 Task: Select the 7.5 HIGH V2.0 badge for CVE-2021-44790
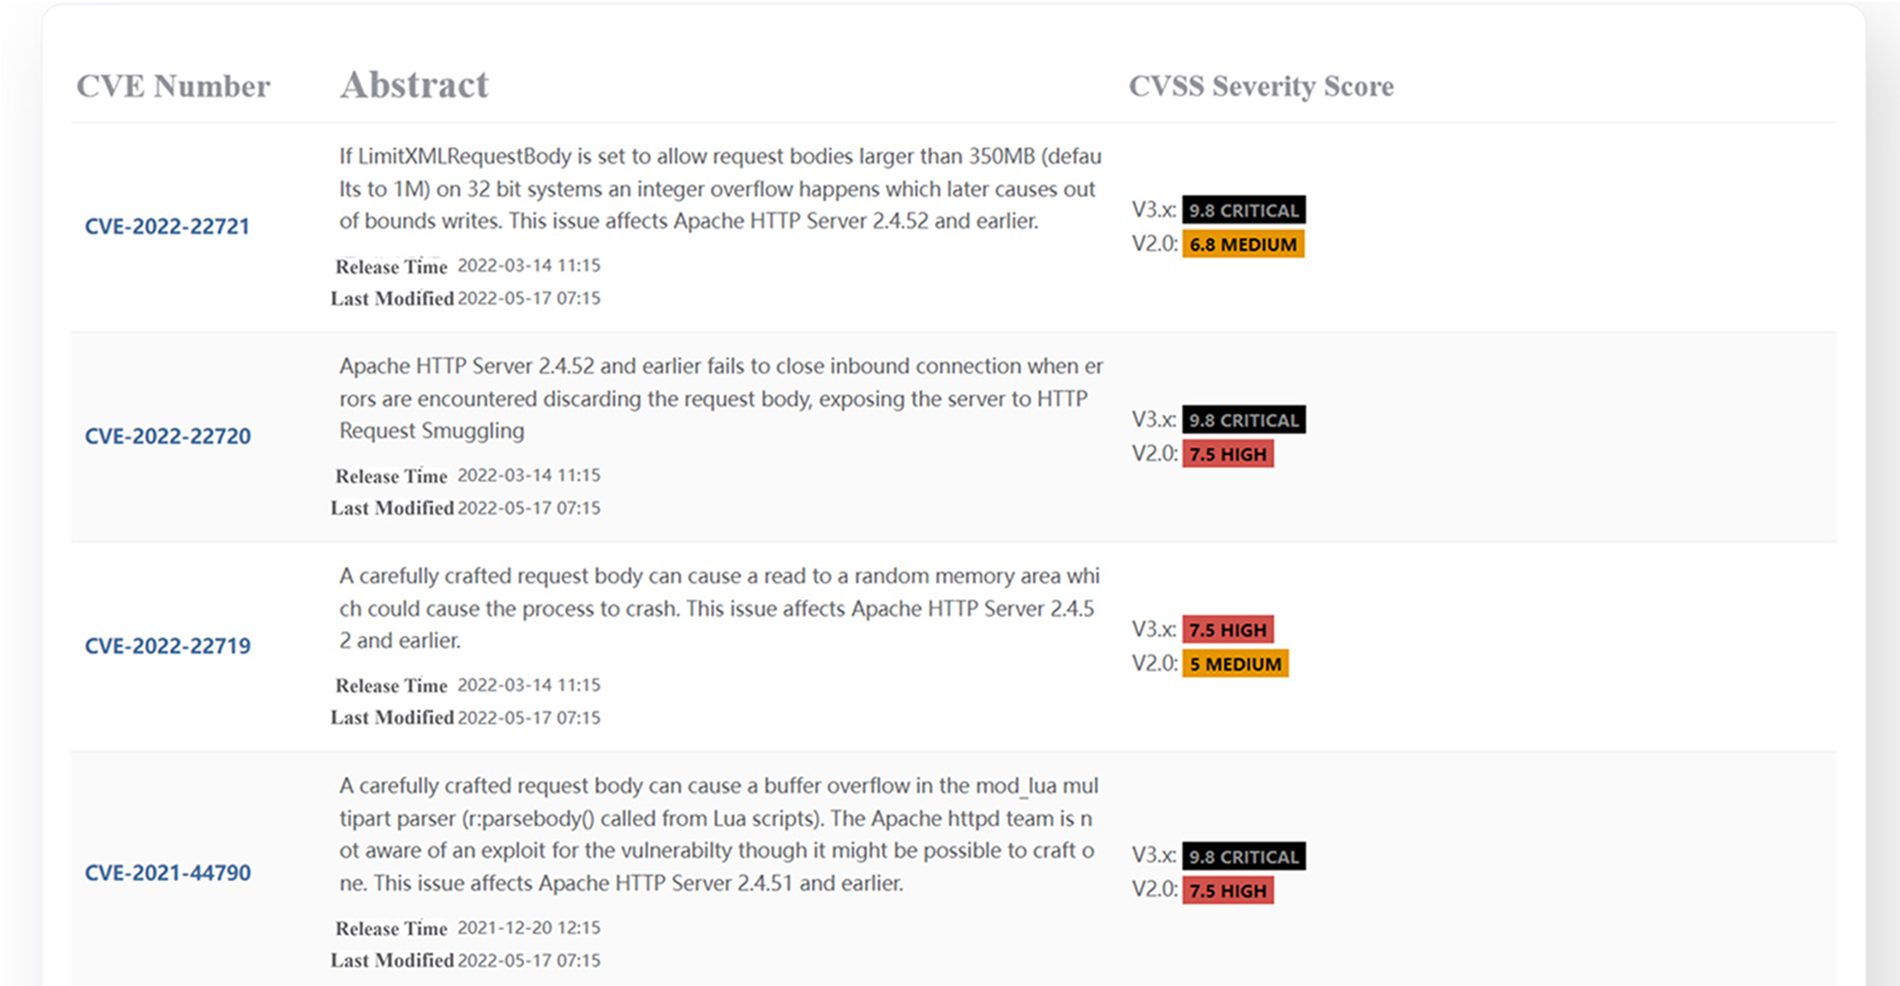[1227, 891]
